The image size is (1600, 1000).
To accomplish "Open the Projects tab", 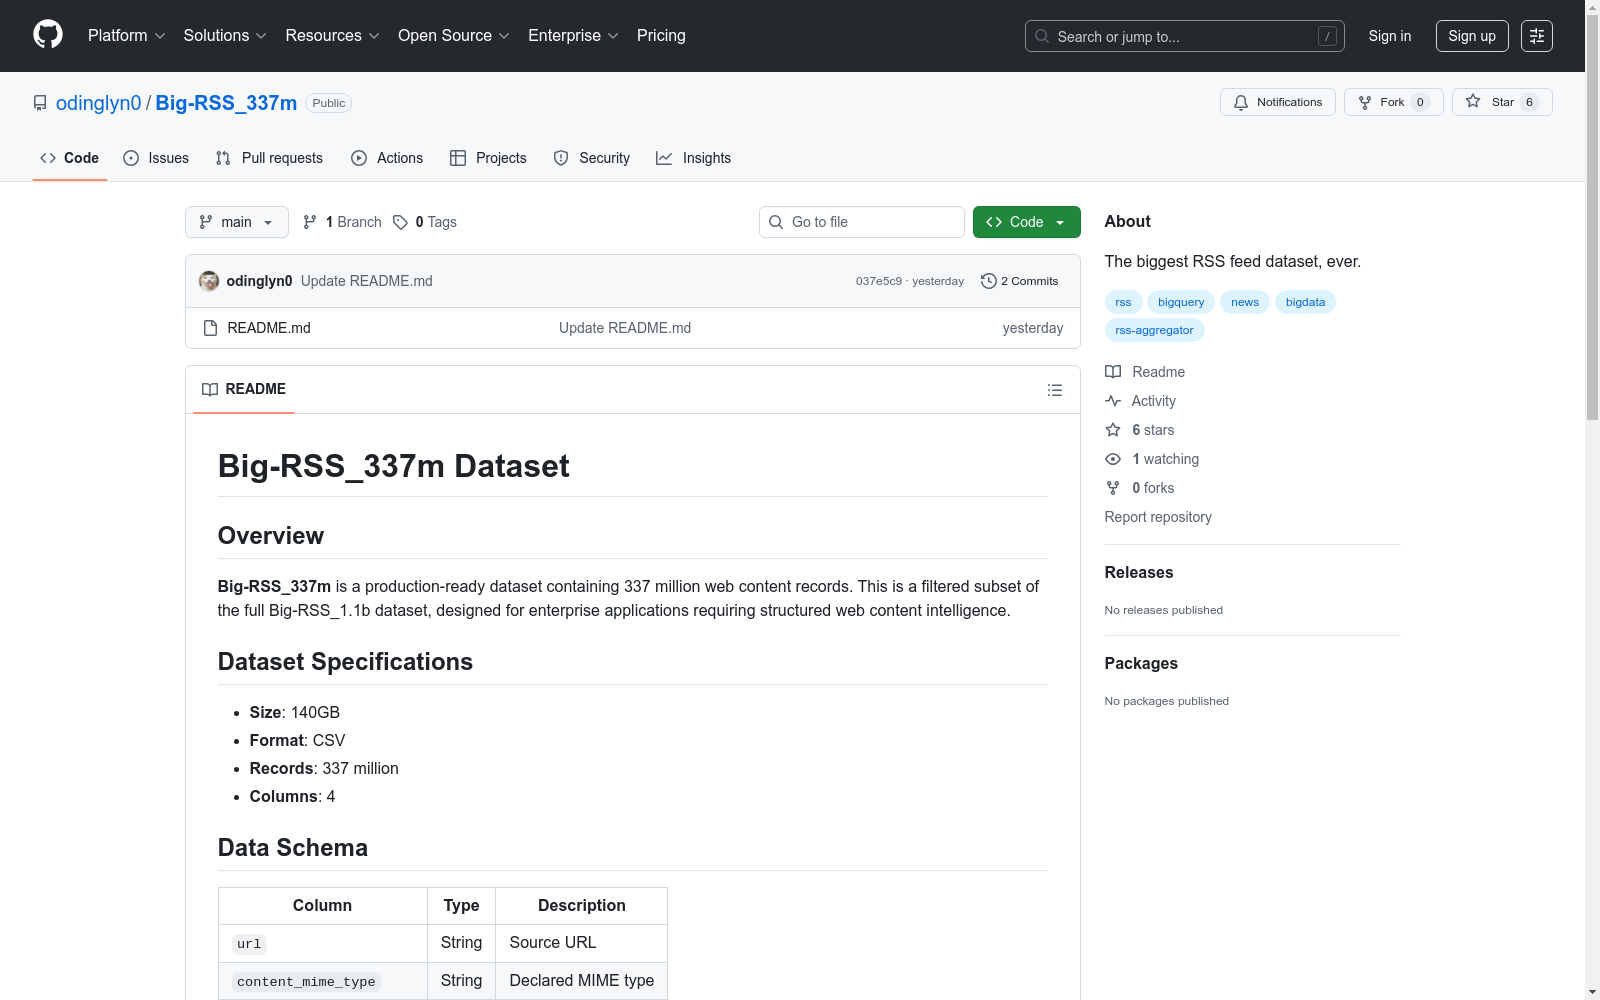I will 488,158.
